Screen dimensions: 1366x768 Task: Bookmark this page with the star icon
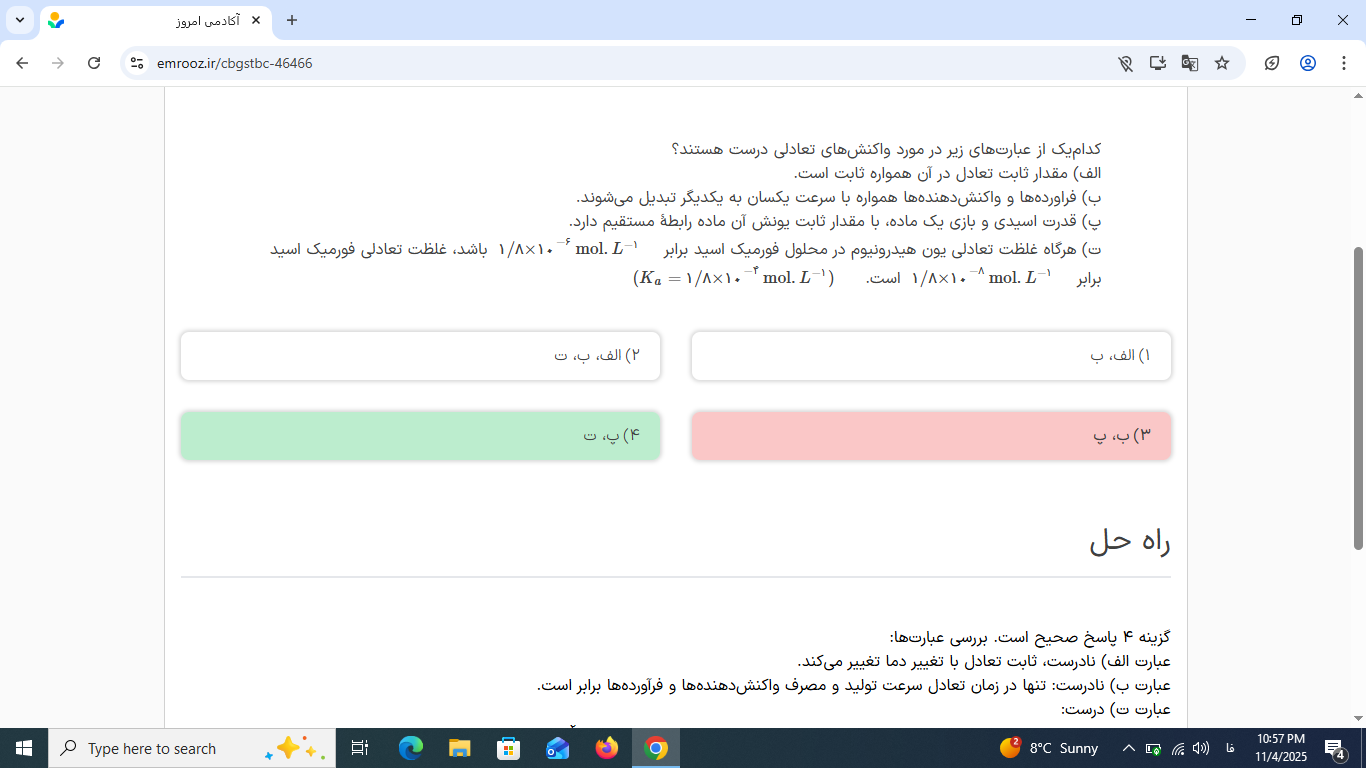1221,63
